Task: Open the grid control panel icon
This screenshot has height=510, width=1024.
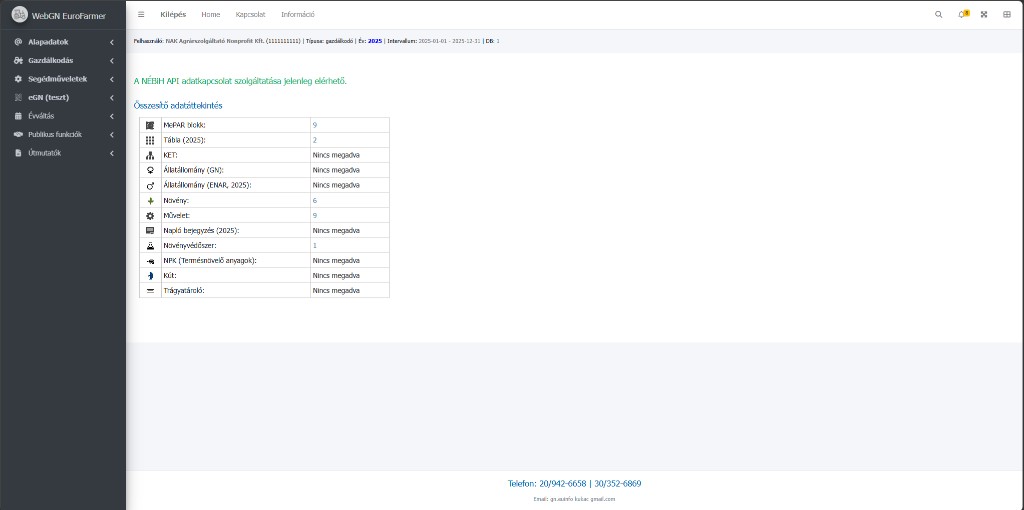Action: (1006, 14)
